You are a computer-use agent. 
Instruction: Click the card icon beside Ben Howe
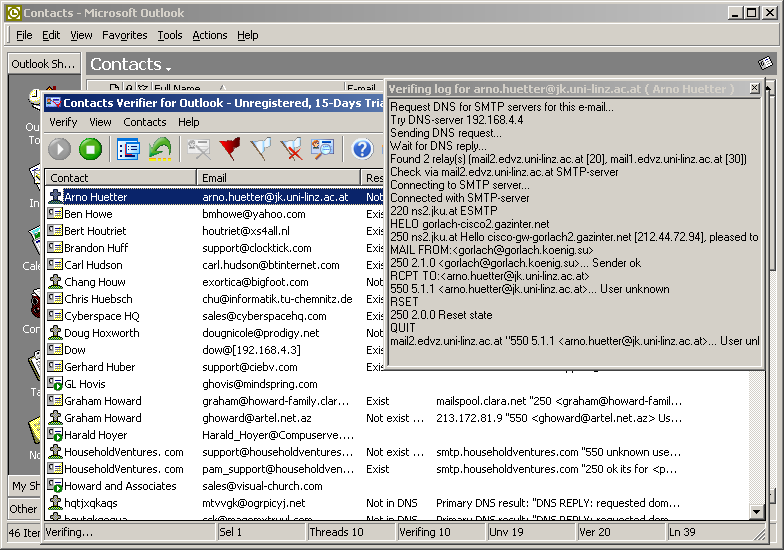(55, 214)
